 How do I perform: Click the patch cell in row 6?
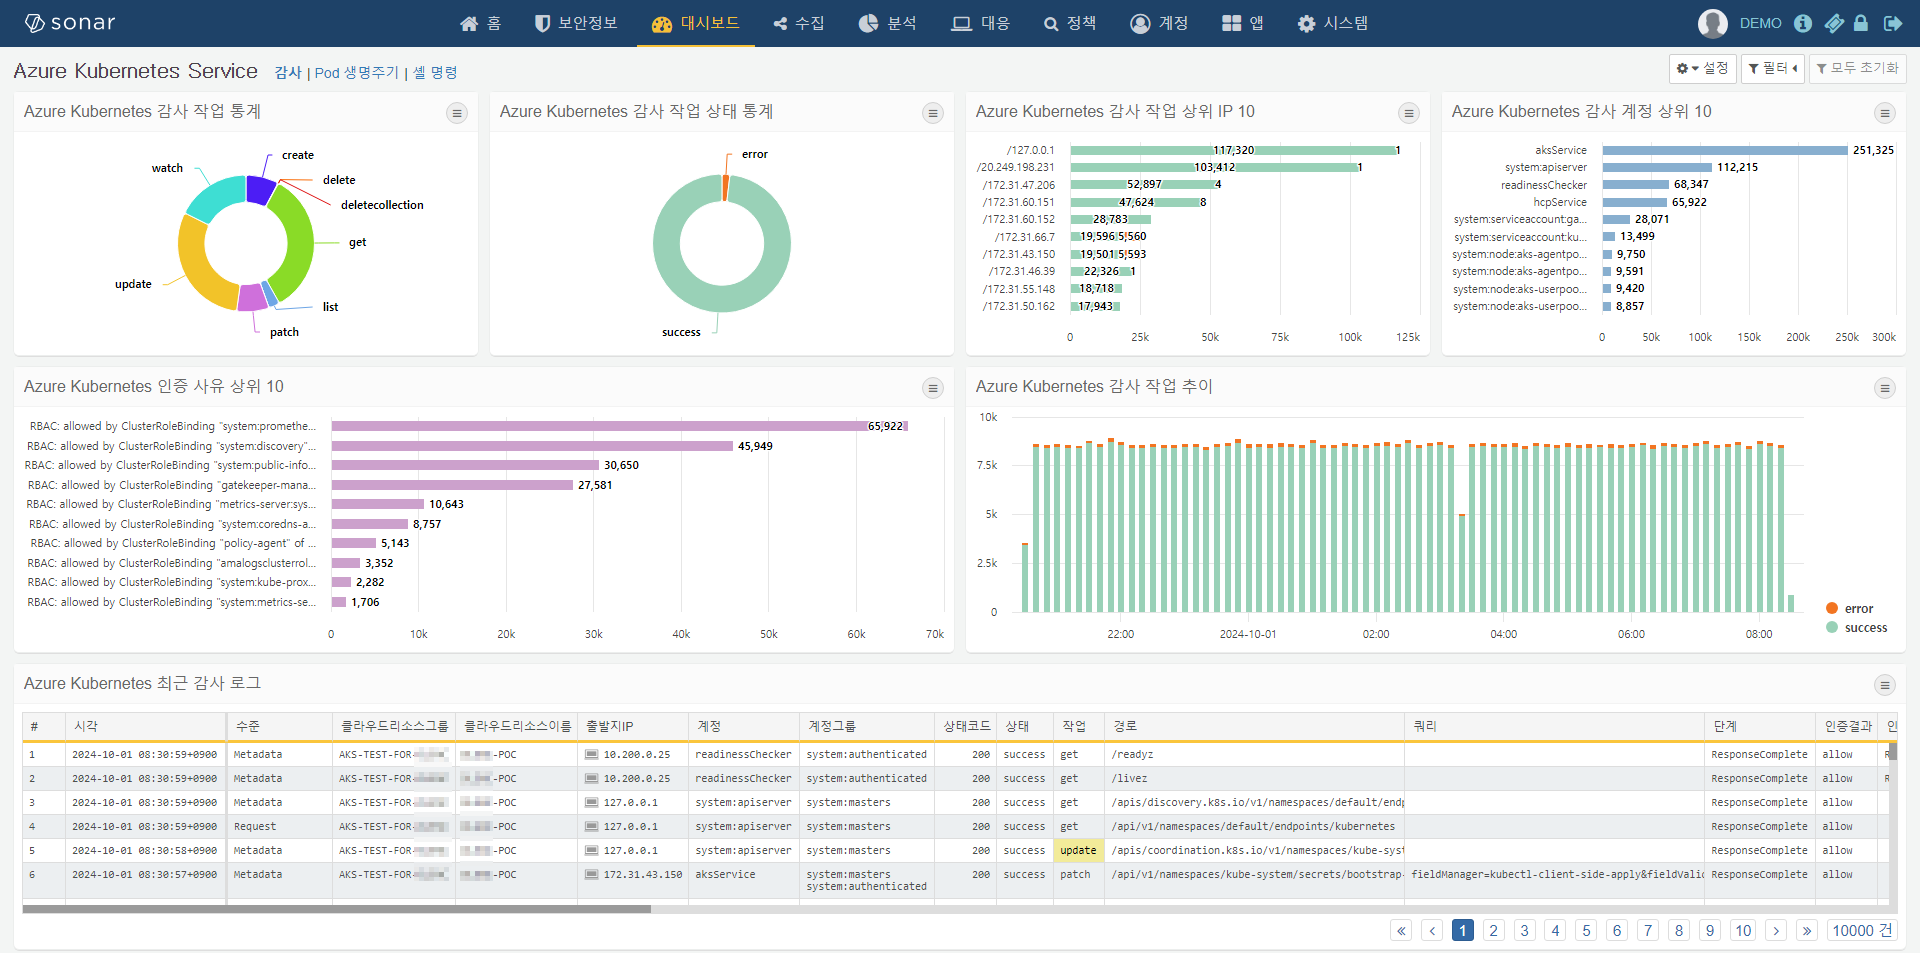1078,874
